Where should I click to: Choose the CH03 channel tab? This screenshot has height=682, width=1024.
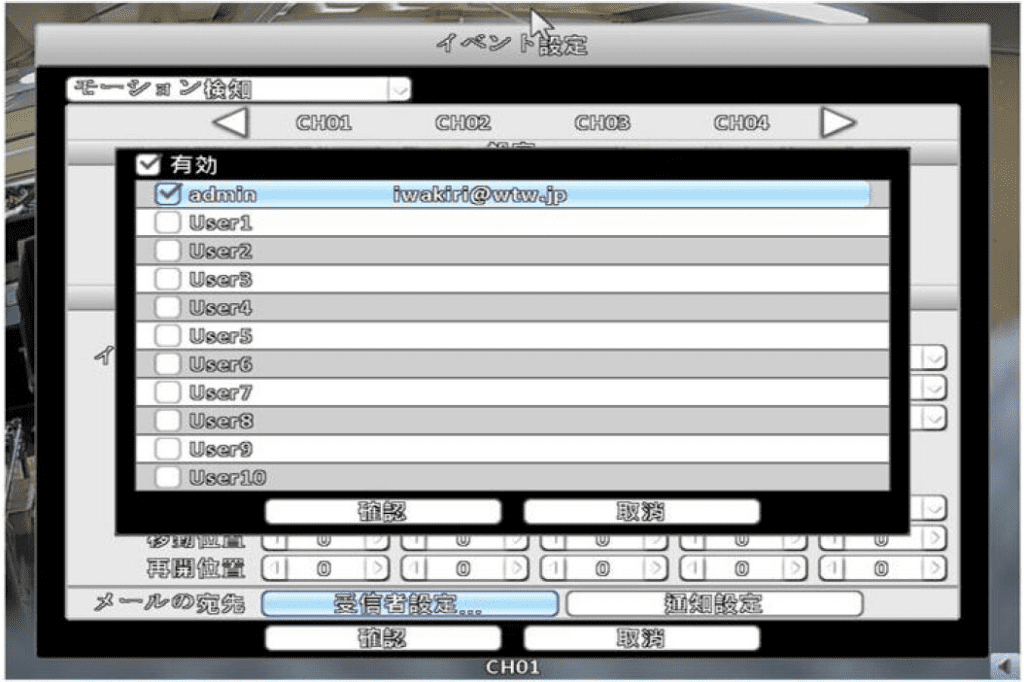click(602, 124)
